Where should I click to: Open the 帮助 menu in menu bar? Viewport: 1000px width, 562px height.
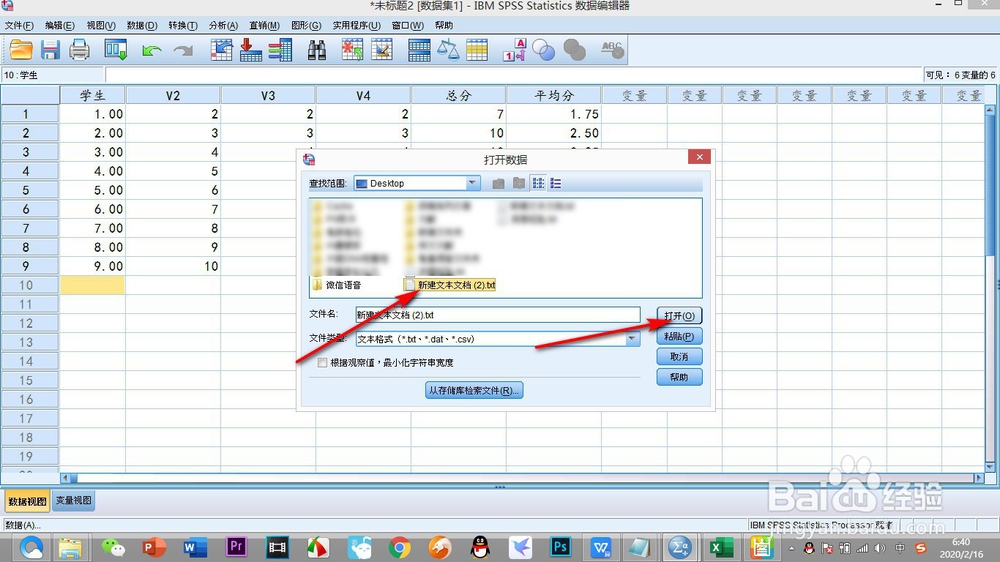444,26
